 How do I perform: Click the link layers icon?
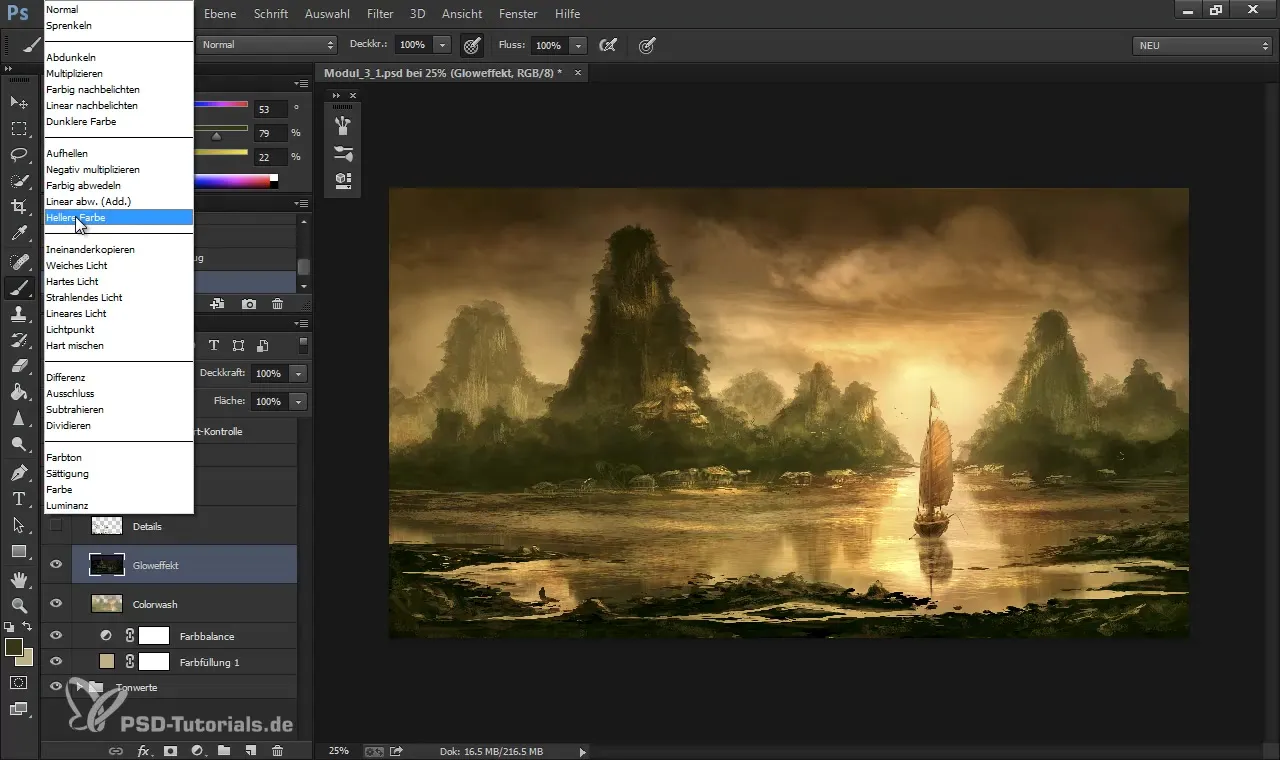coord(116,750)
